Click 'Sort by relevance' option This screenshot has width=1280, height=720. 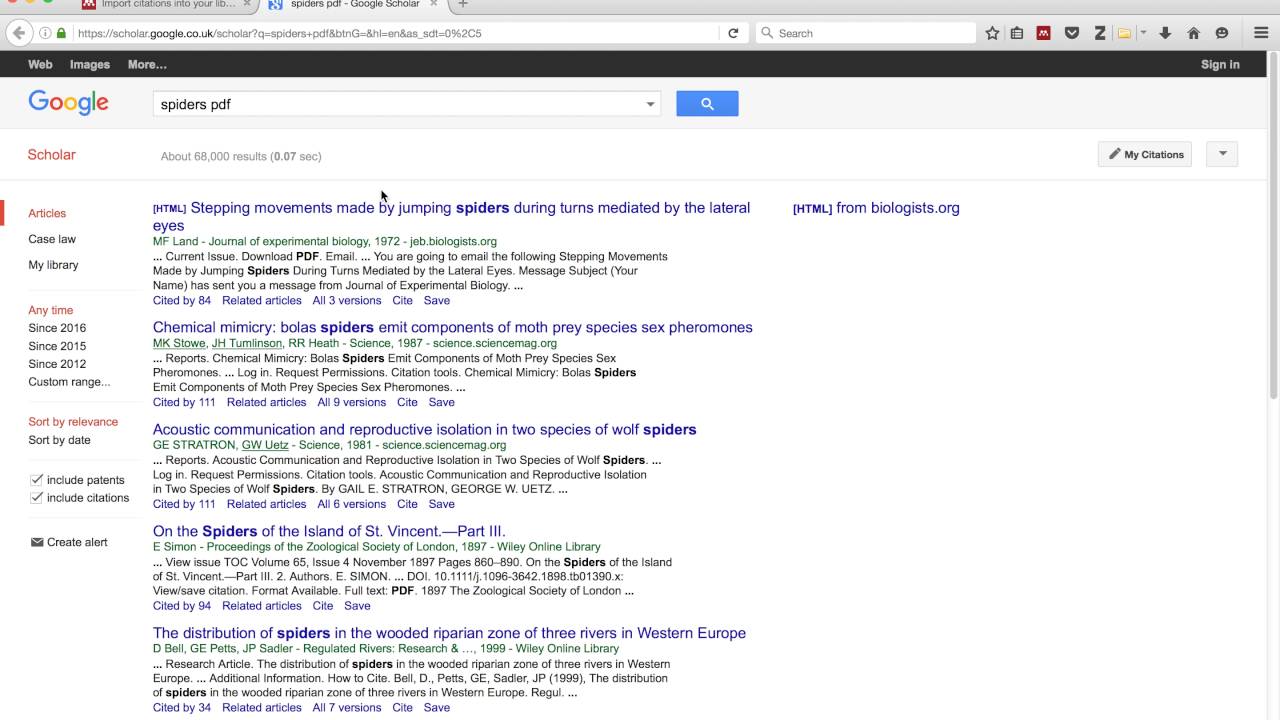(73, 422)
